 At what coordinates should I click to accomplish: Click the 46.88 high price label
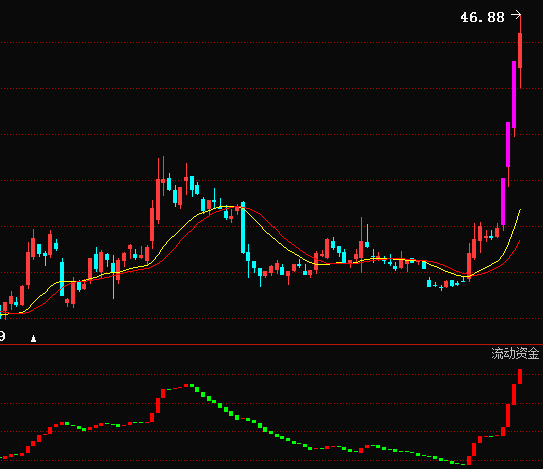(x=482, y=17)
